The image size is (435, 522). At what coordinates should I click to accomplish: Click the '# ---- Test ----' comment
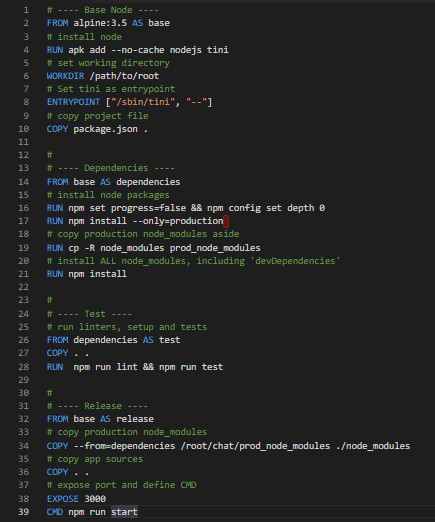89,314
